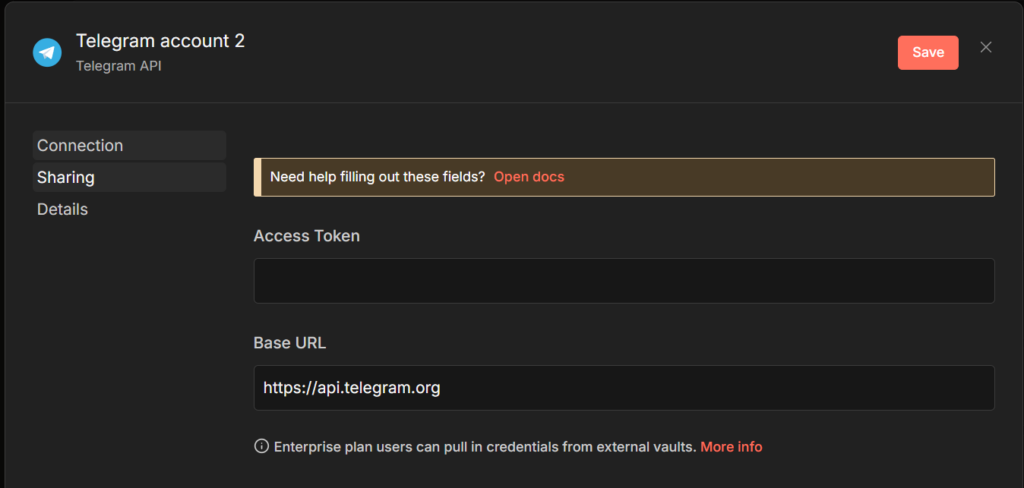The height and width of the screenshot is (488, 1024).
Task: Click the yellow accent stripe on help banner
Action: (x=257, y=177)
